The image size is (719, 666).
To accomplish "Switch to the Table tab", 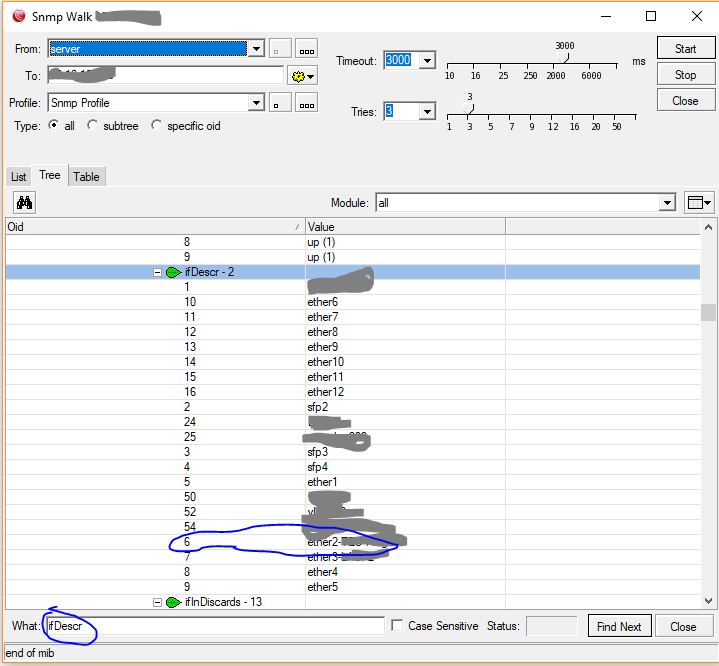I will [x=86, y=177].
